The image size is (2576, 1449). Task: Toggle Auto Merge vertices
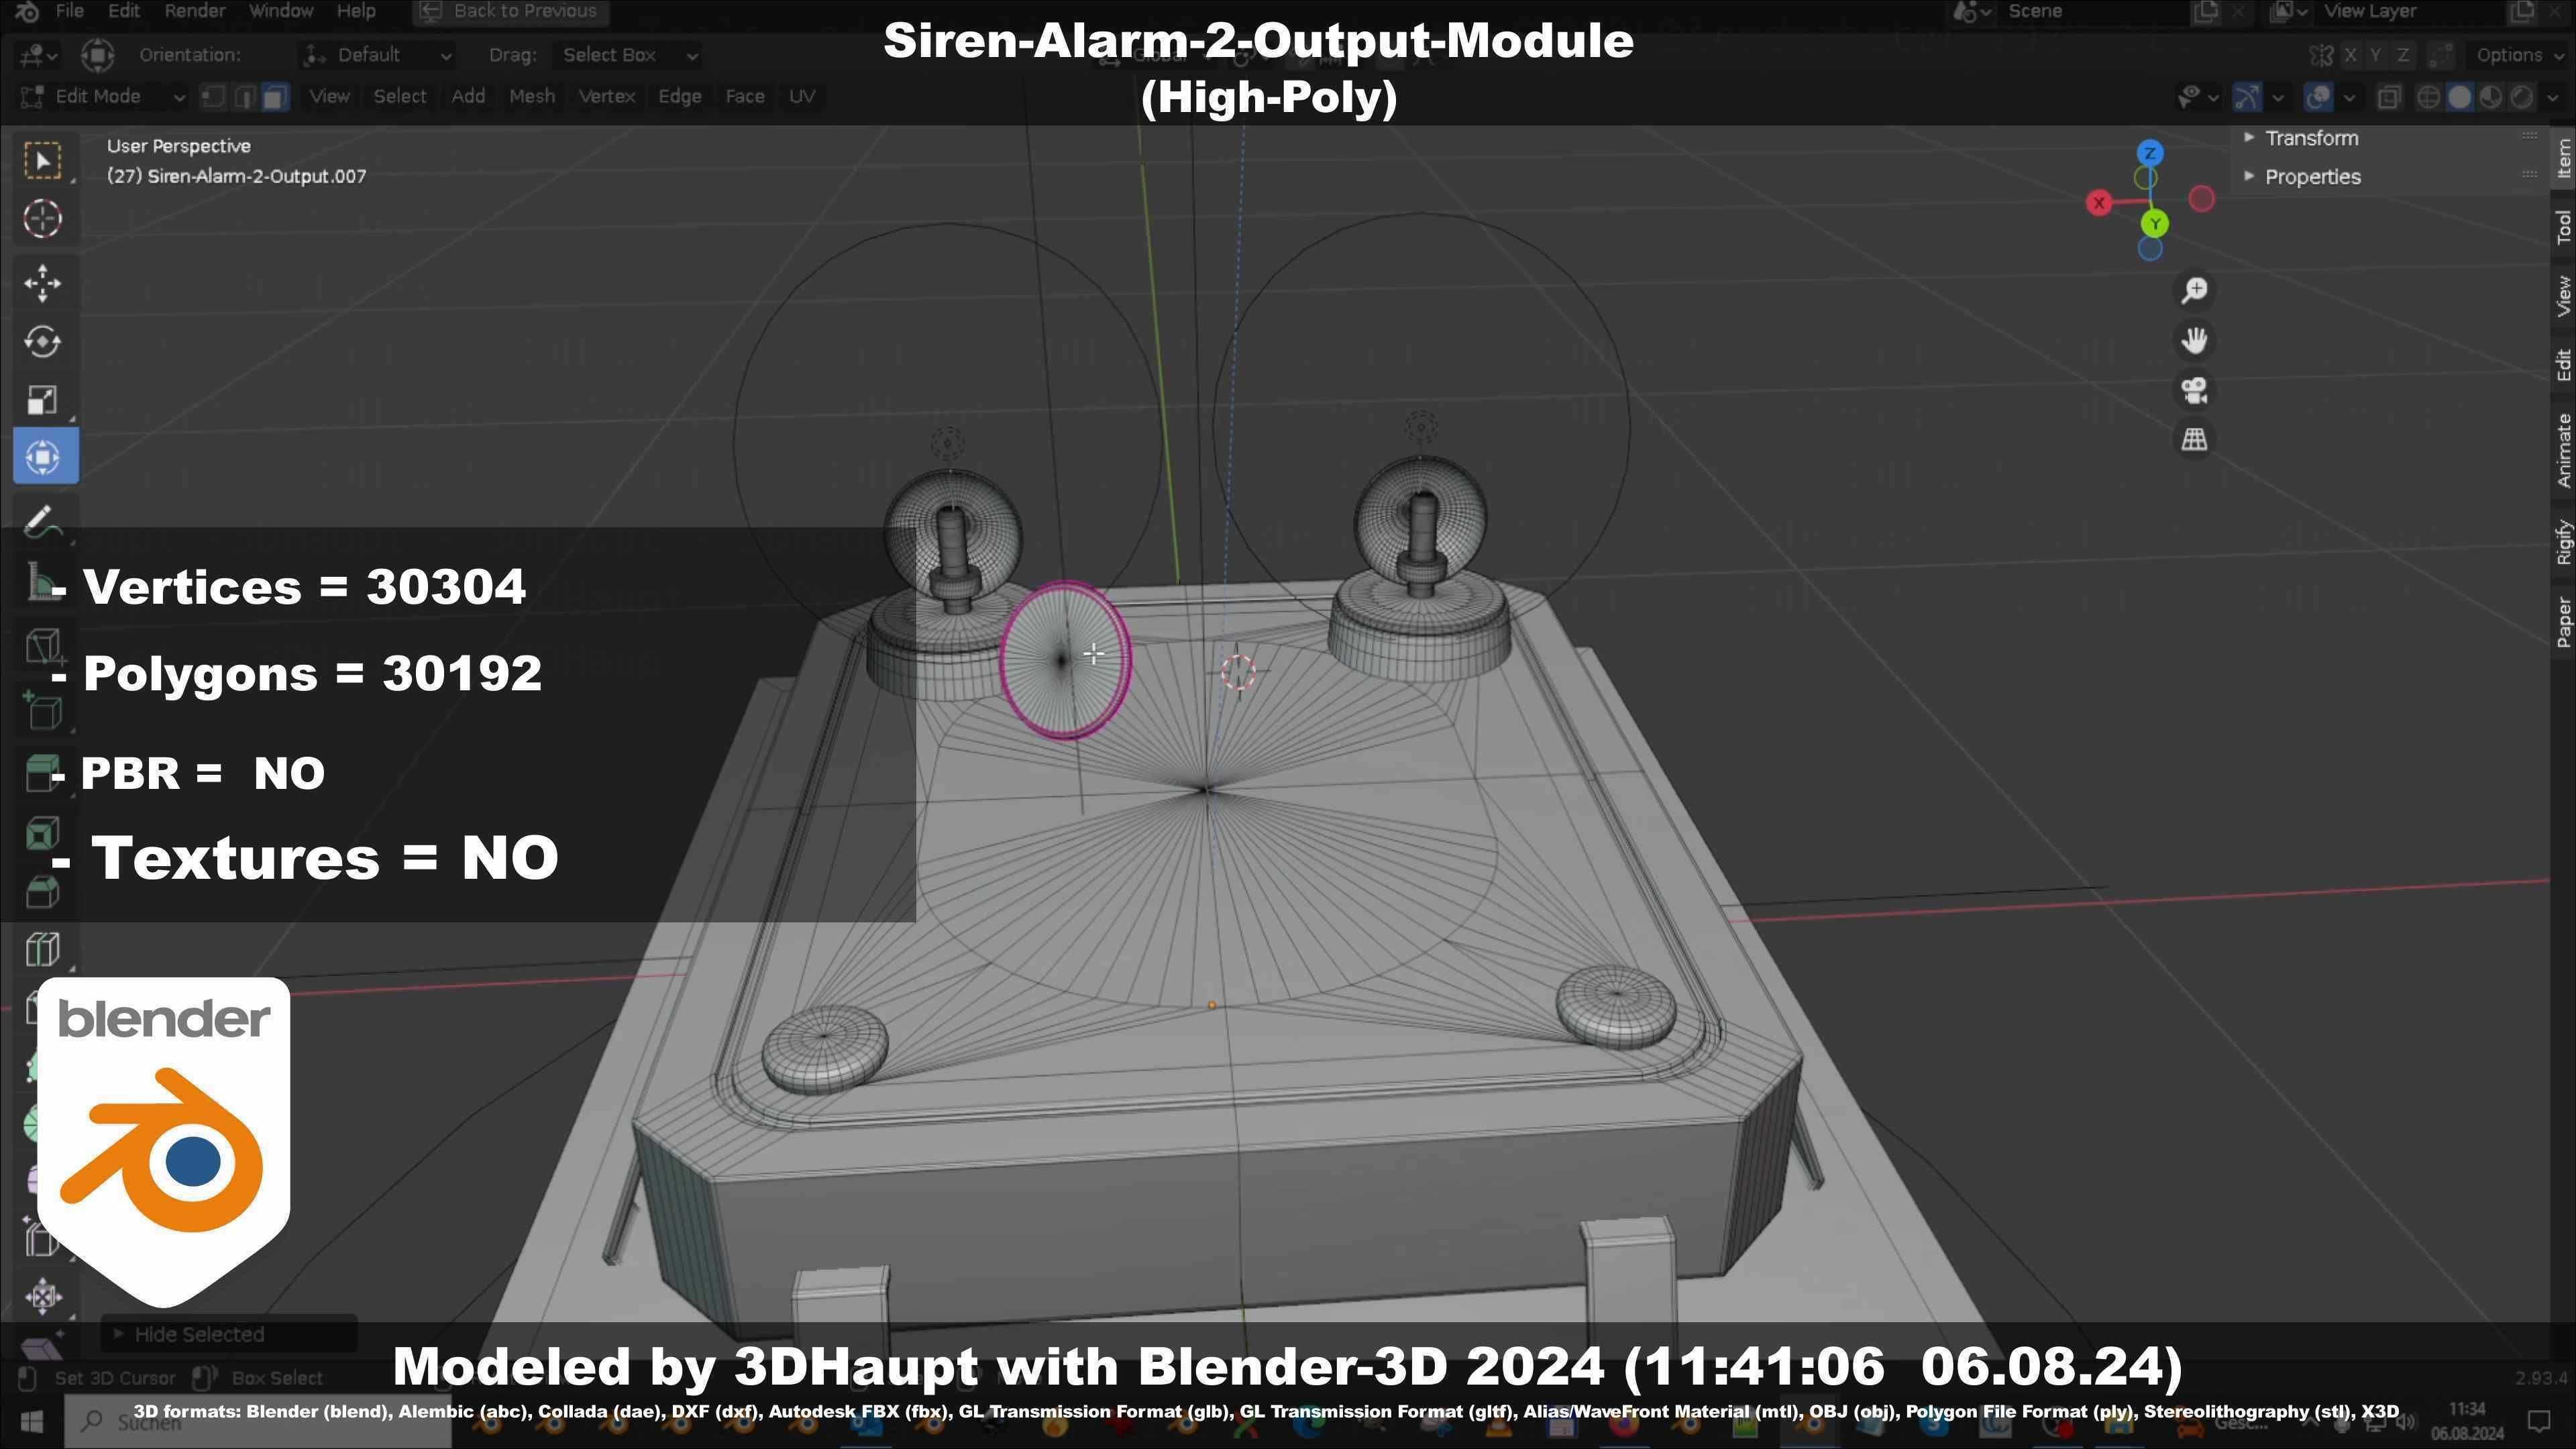(x=2440, y=55)
